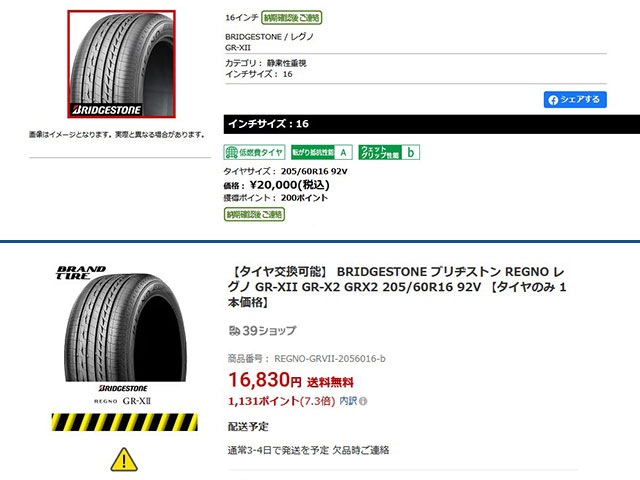Click the yellow-black hazard stripe banner

coord(124,422)
